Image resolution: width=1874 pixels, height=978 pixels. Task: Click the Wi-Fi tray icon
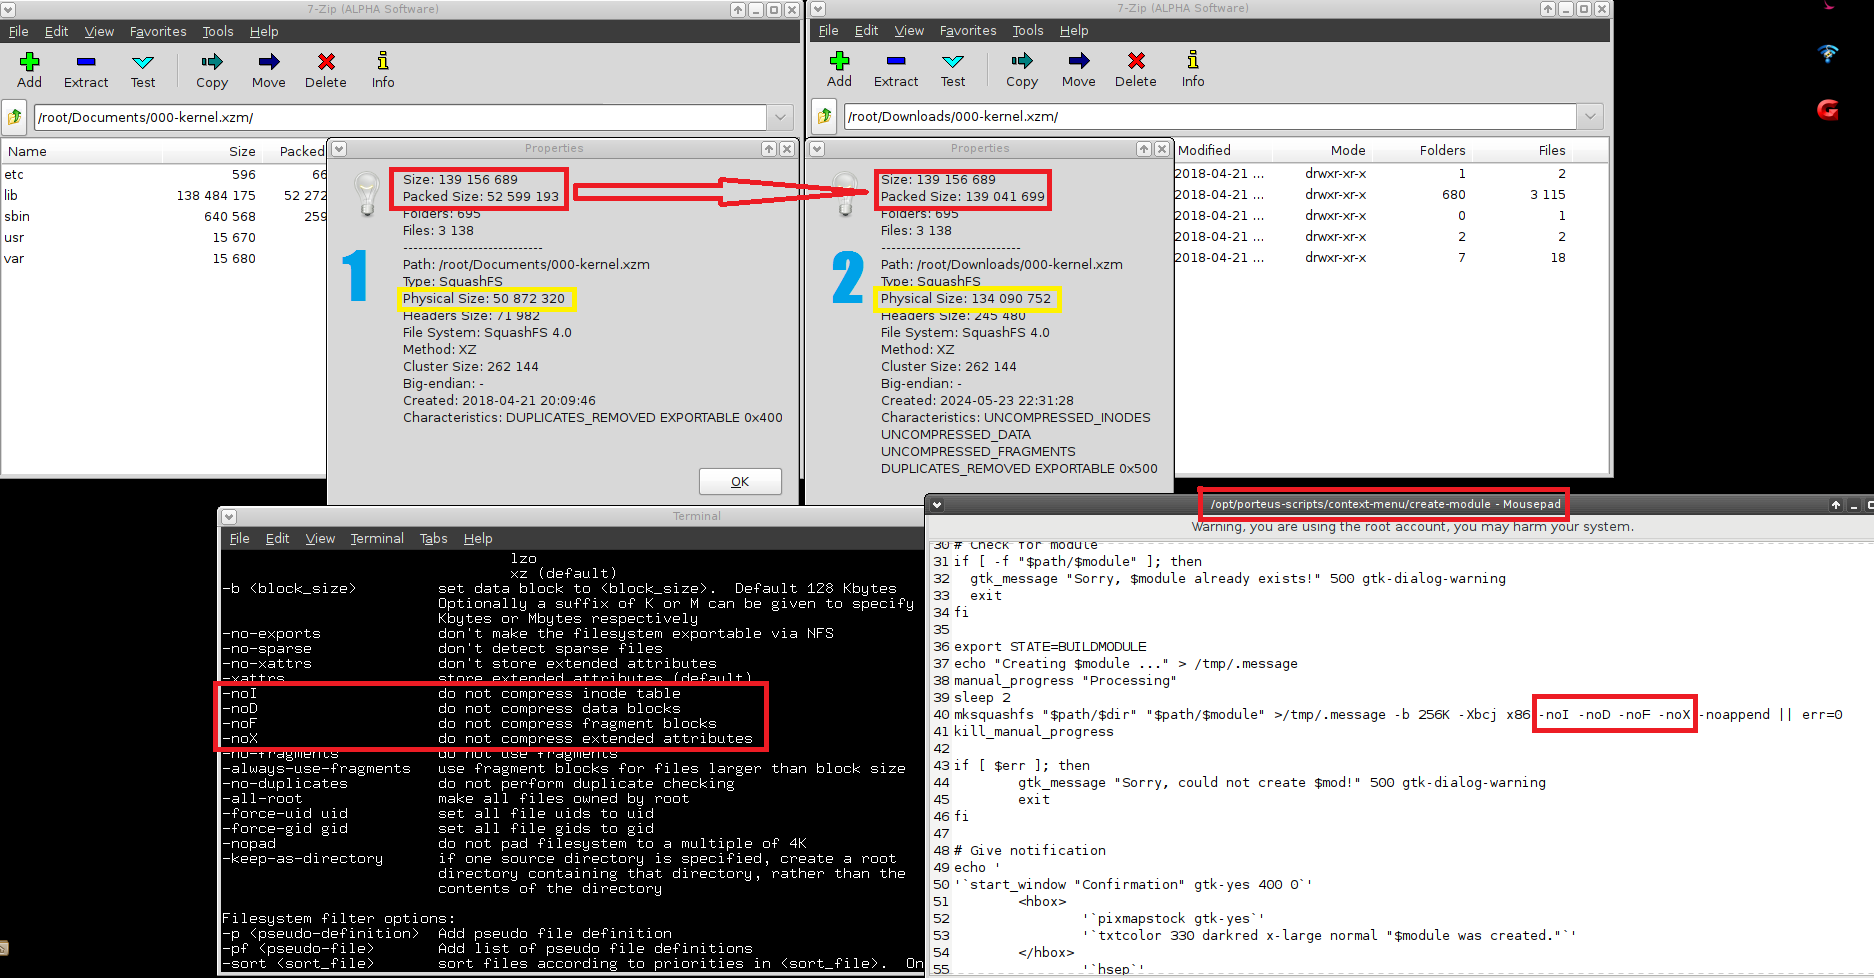(x=1828, y=53)
